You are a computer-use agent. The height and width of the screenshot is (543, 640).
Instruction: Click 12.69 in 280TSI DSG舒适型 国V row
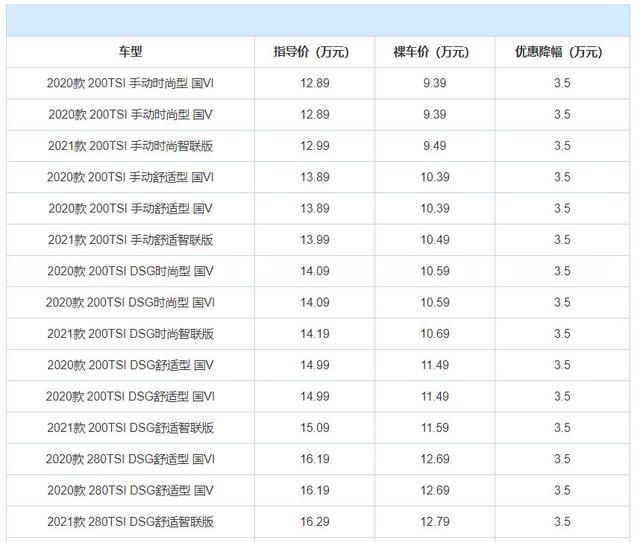(435, 490)
